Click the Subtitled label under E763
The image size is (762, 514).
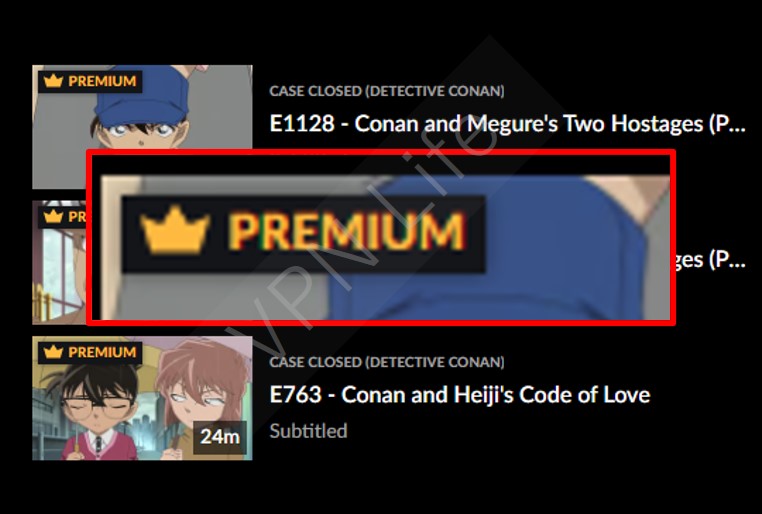309,431
